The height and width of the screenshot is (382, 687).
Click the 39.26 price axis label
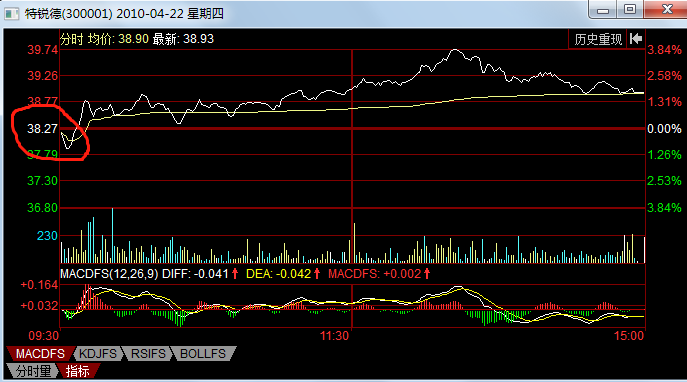click(42, 76)
